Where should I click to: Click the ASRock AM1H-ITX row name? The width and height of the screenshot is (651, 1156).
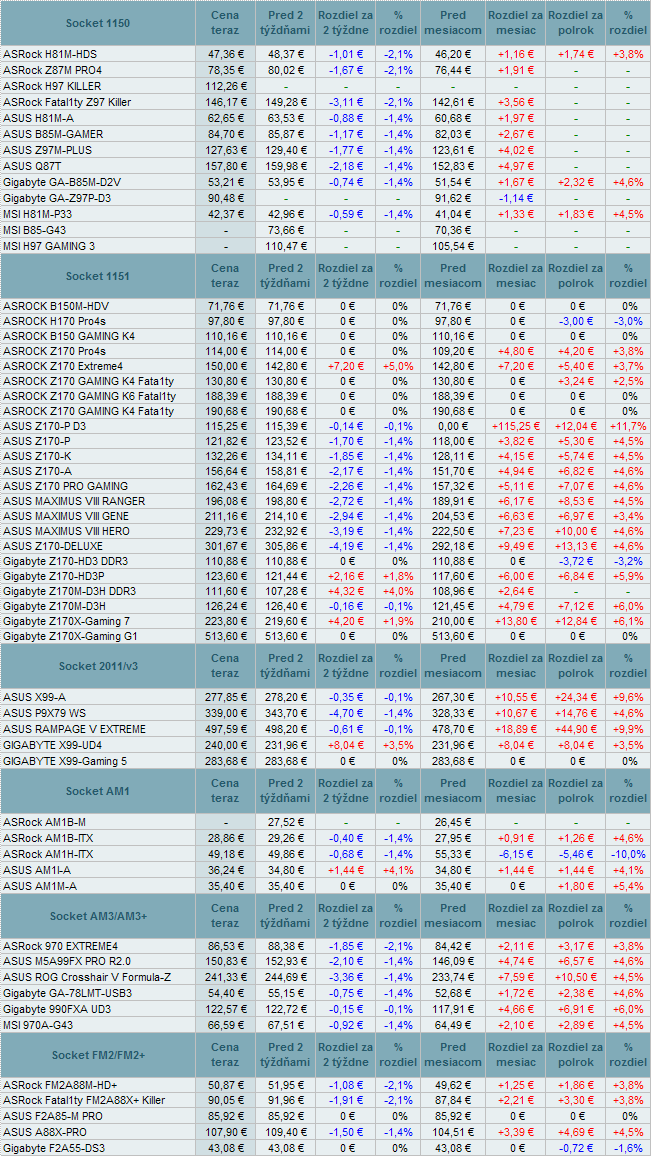click(x=49, y=854)
